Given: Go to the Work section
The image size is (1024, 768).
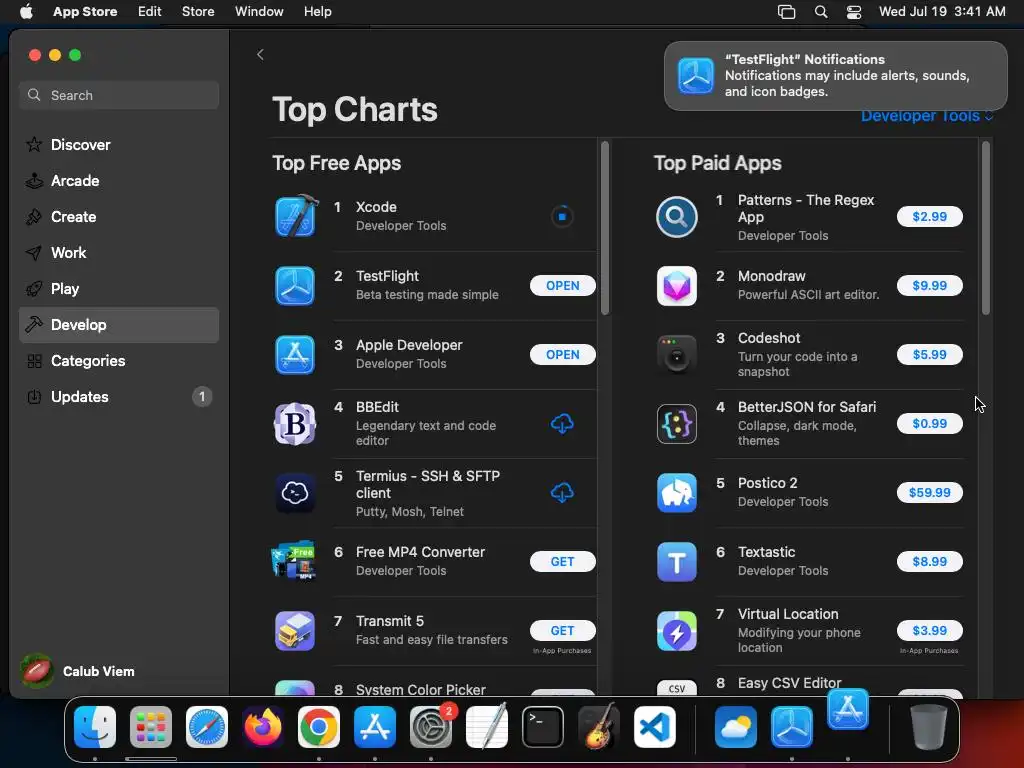Looking at the screenshot, I should click(x=119, y=253).
